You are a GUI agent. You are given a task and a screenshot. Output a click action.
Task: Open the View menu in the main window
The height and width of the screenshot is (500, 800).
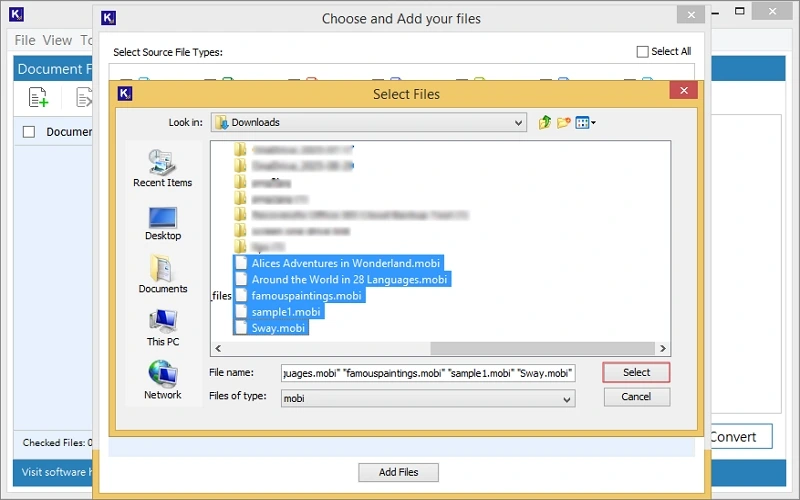[x=57, y=40]
